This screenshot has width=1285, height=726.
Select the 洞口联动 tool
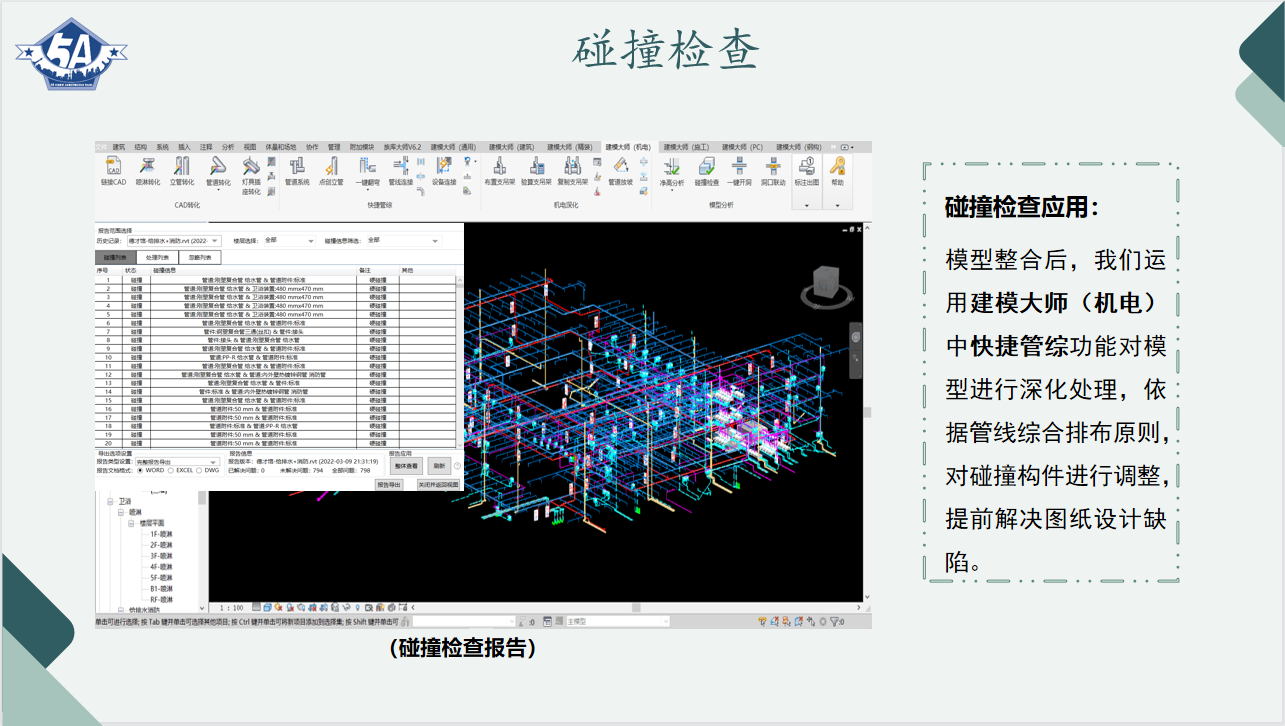773,170
